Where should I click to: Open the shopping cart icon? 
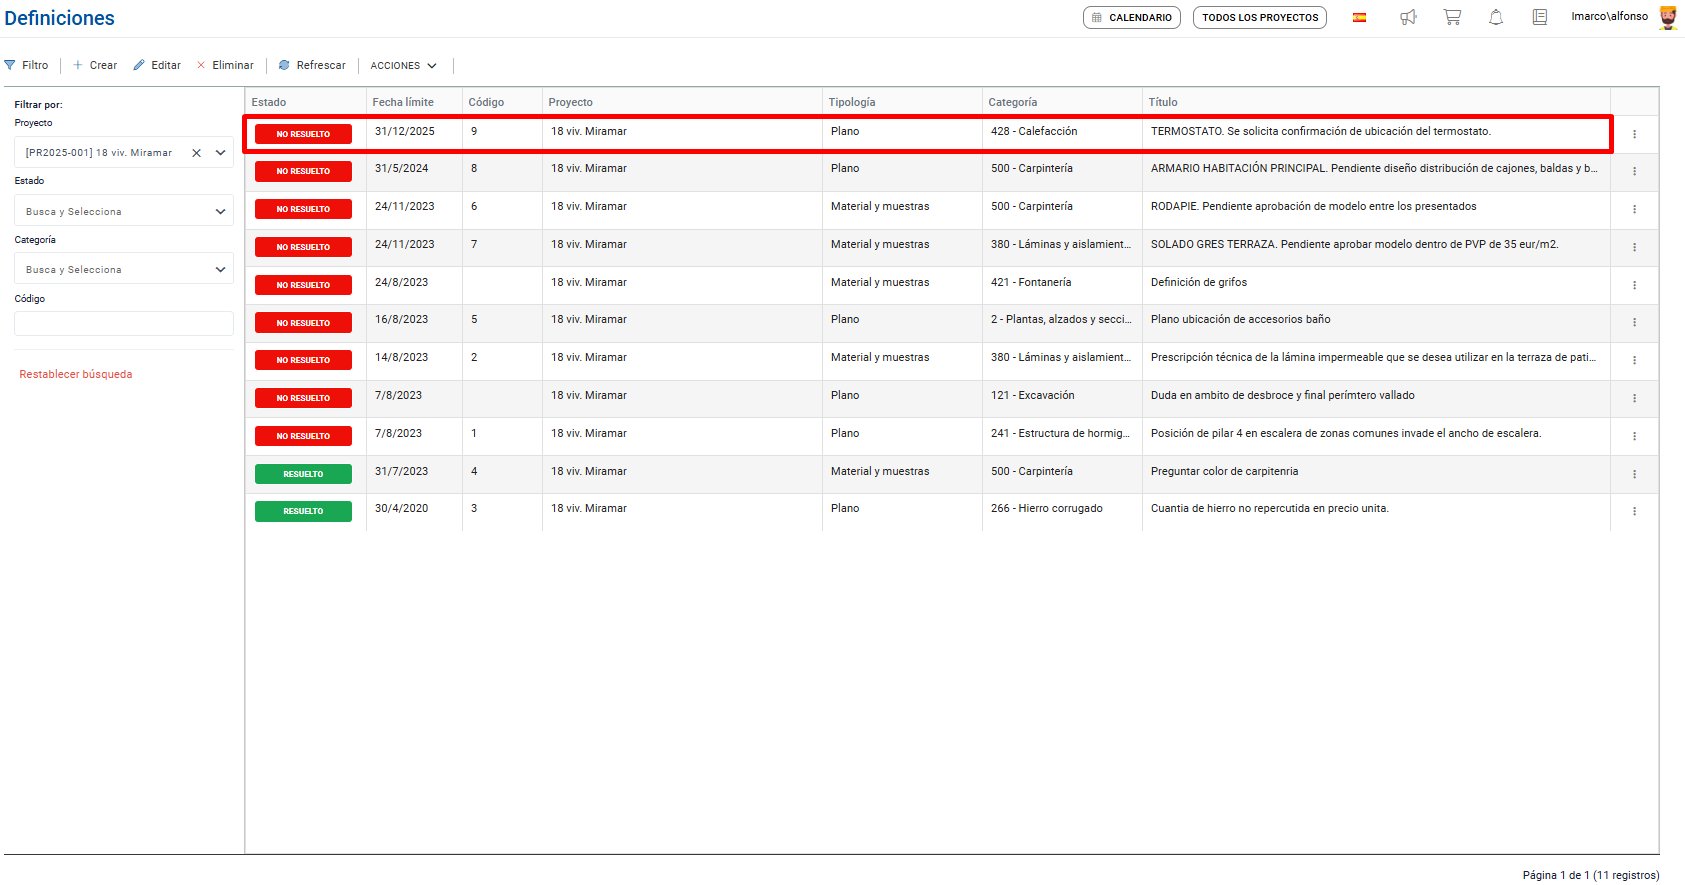click(1452, 17)
